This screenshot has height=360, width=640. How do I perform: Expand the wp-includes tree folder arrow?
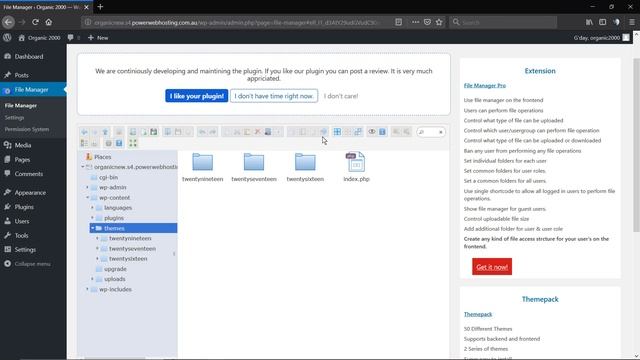(87, 289)
